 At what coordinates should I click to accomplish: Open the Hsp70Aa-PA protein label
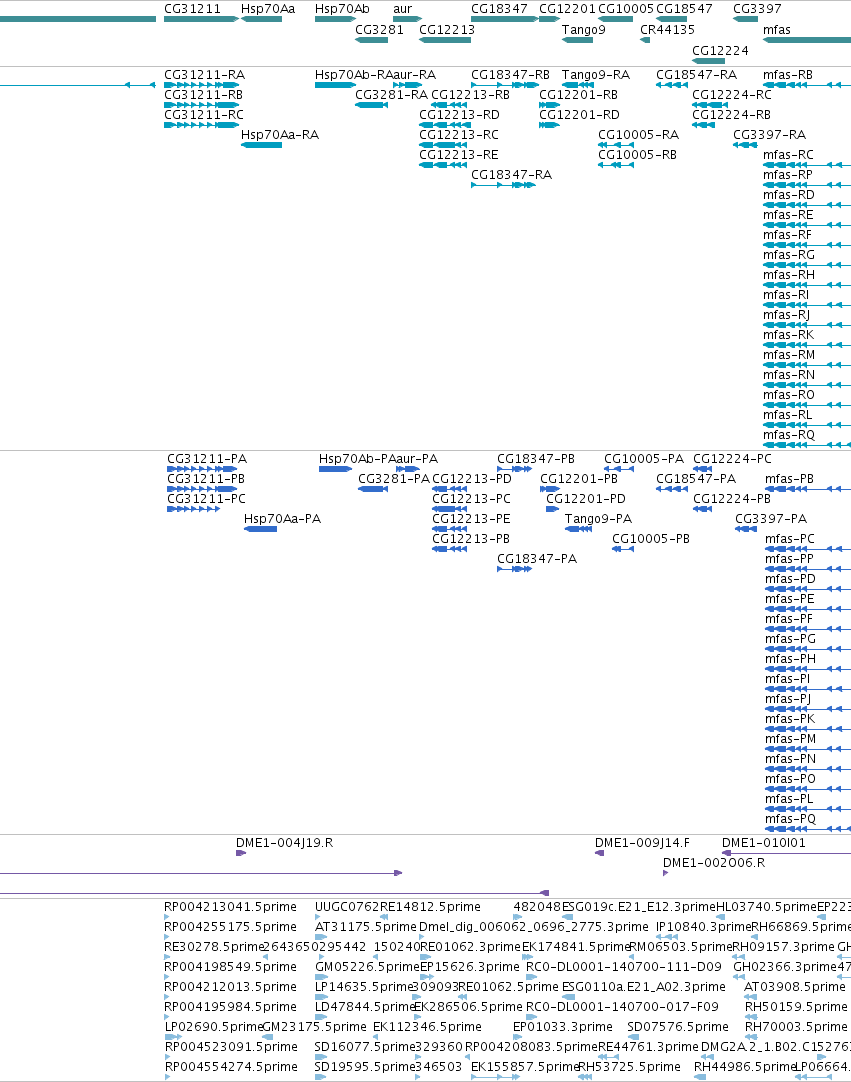(282, 519)
